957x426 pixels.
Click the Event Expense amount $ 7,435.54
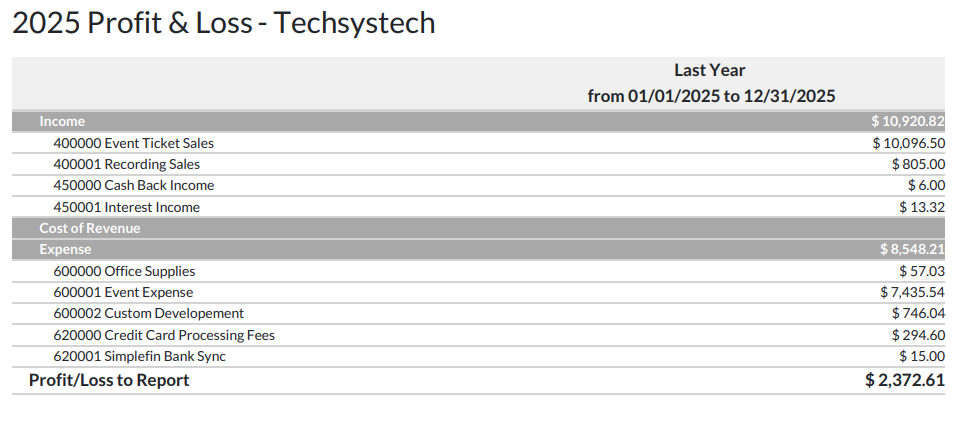pyautogui.click(x=912, y=292)
